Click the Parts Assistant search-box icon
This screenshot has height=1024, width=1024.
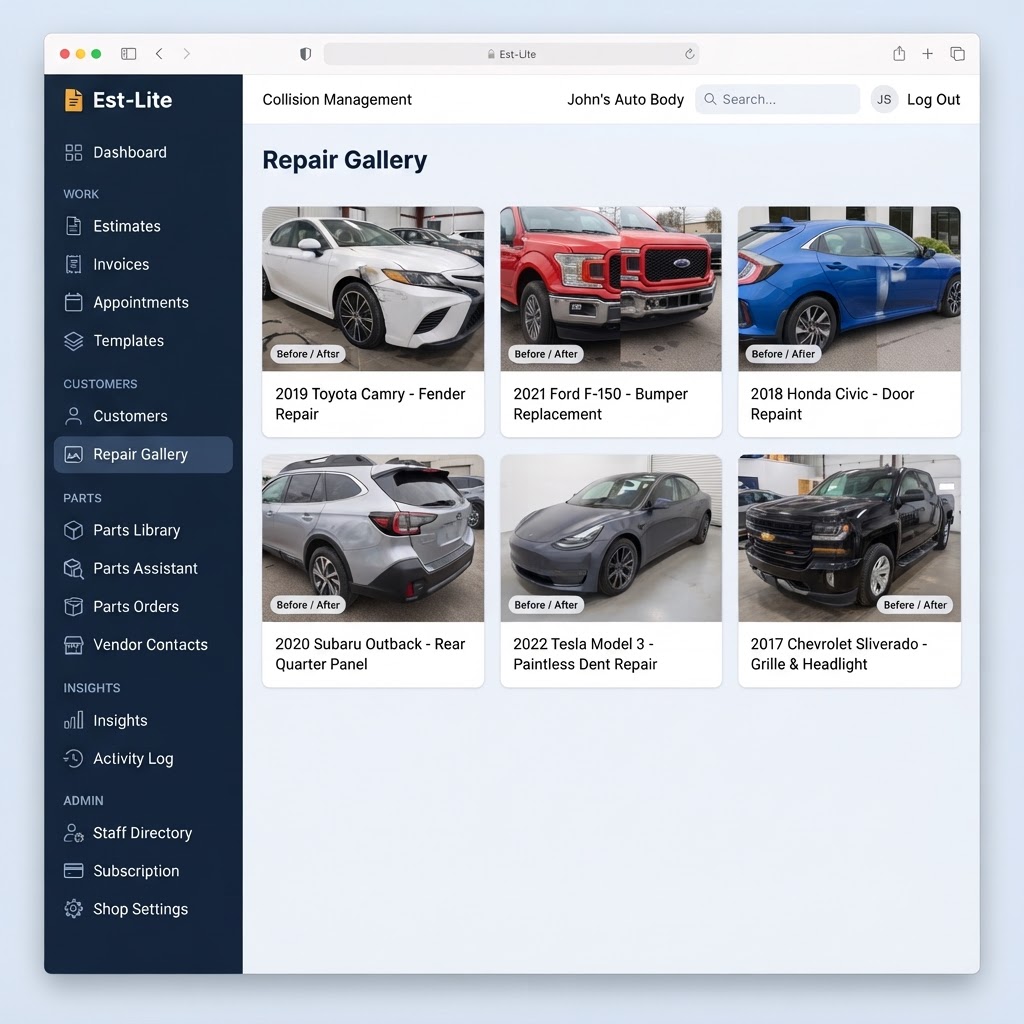tap(74, 568)
